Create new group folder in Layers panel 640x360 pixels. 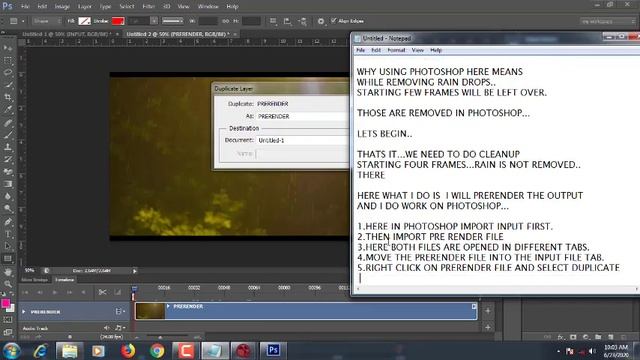[x=598, y=337]
